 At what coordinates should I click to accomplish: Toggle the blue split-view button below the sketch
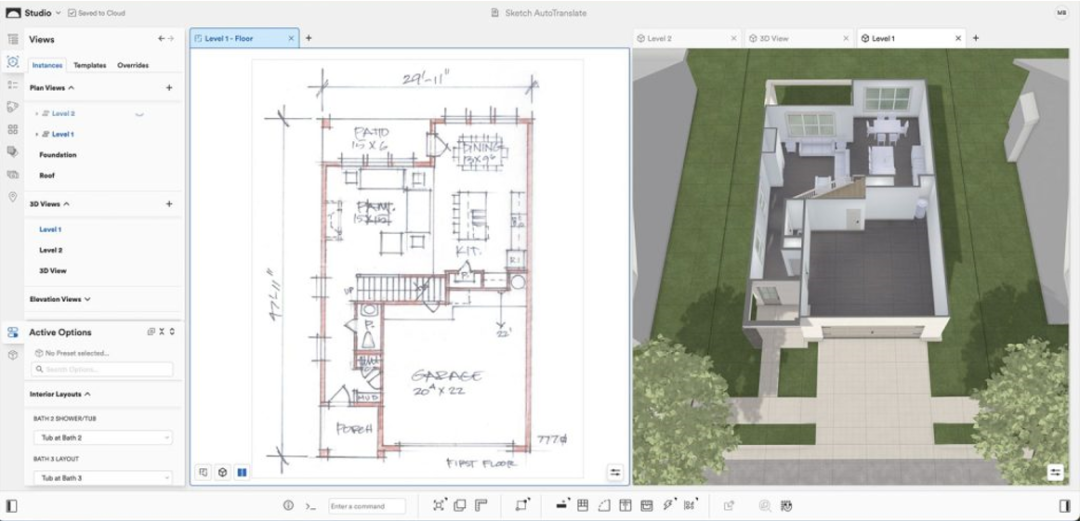pyautogui.click(x=242, y=473)
